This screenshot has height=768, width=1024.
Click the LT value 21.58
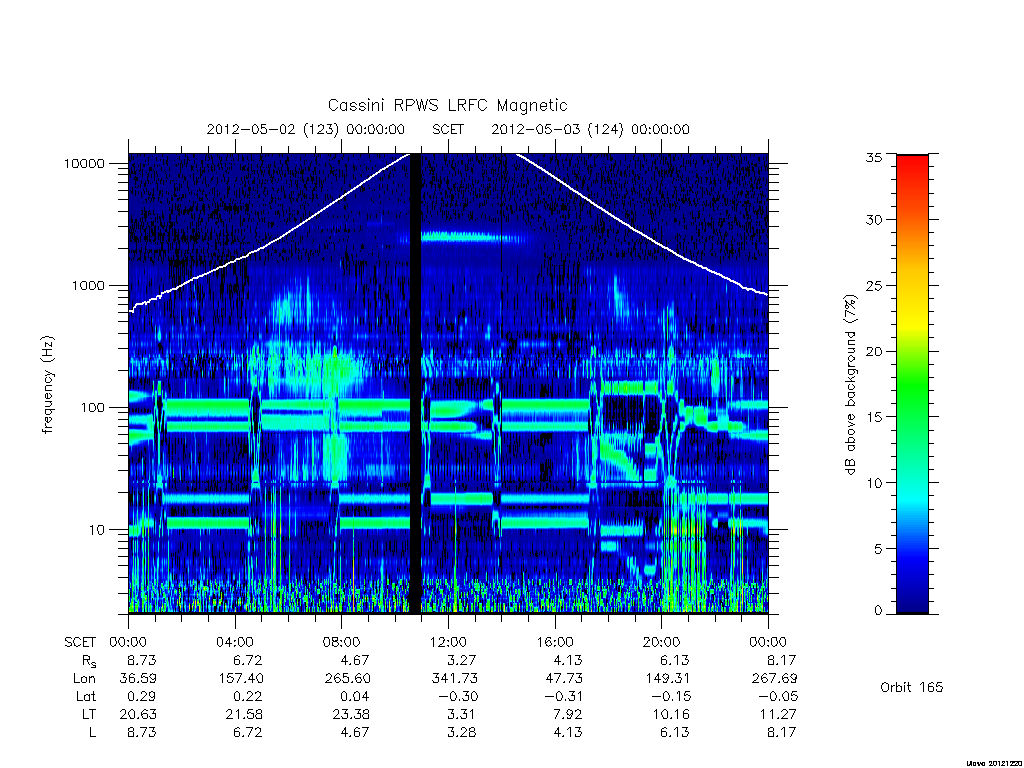(245, 715)
